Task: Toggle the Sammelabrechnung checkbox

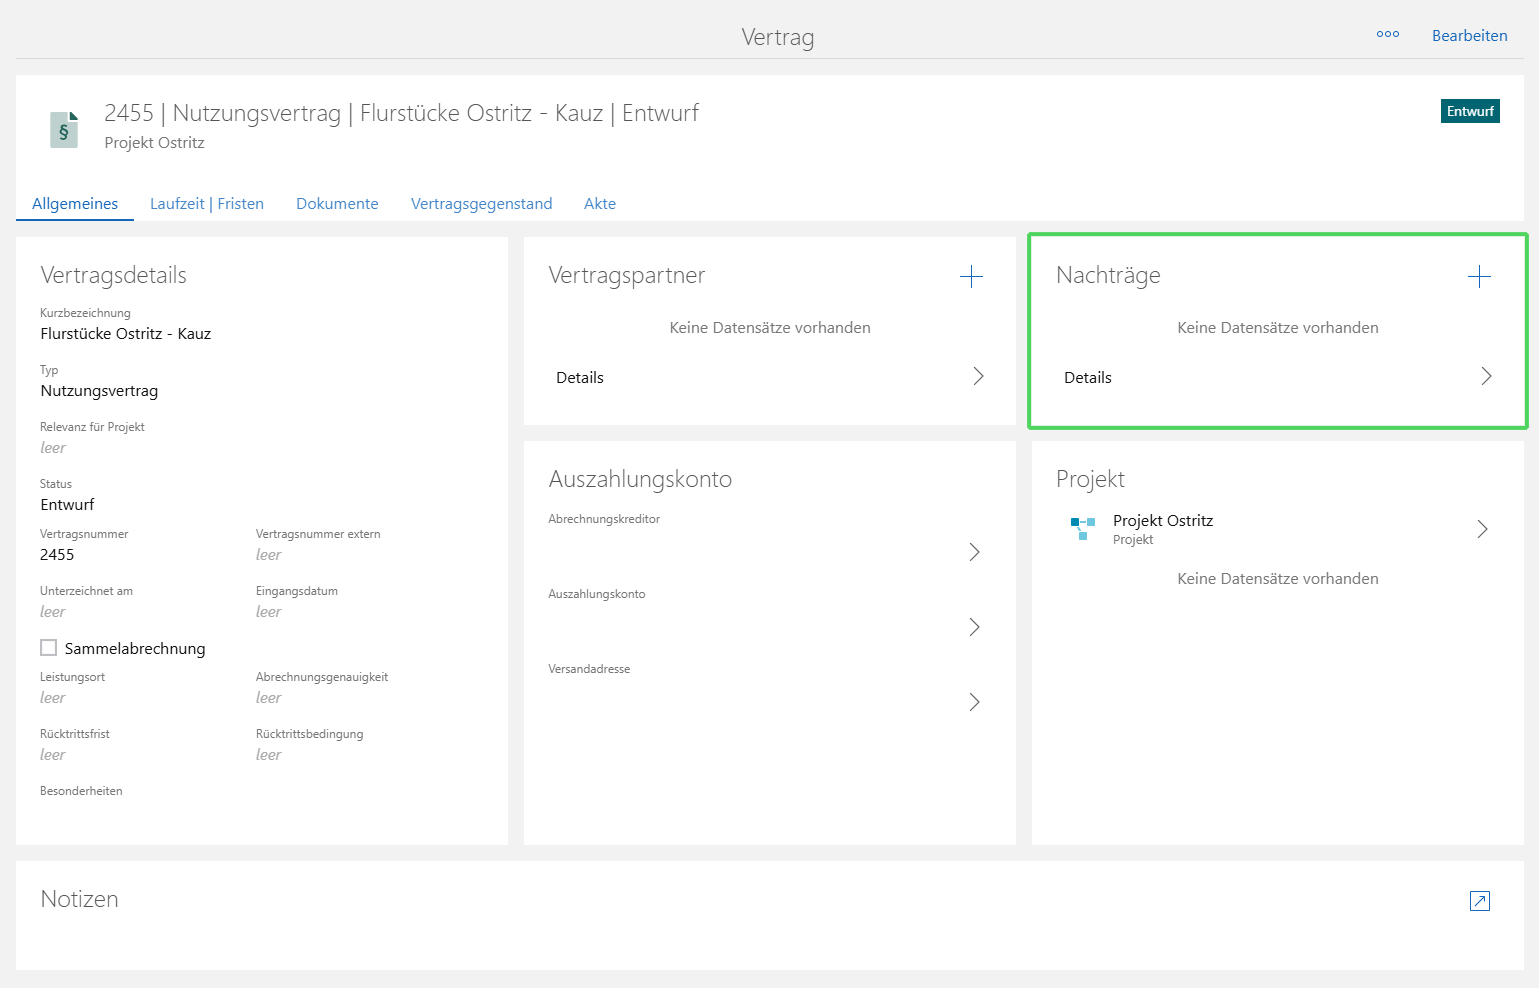Action: pyautogui.click(x=49, y=648)
